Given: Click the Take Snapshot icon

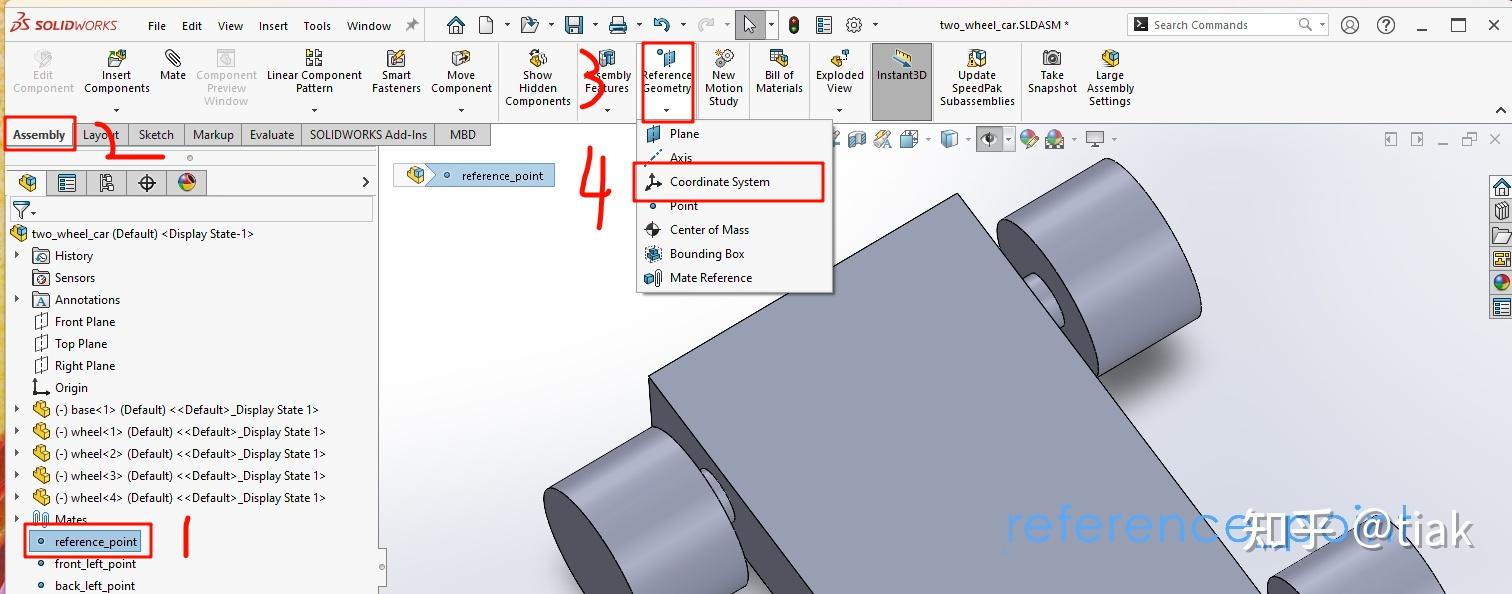Looking at the screenshot, I should tap(1051, 72).
